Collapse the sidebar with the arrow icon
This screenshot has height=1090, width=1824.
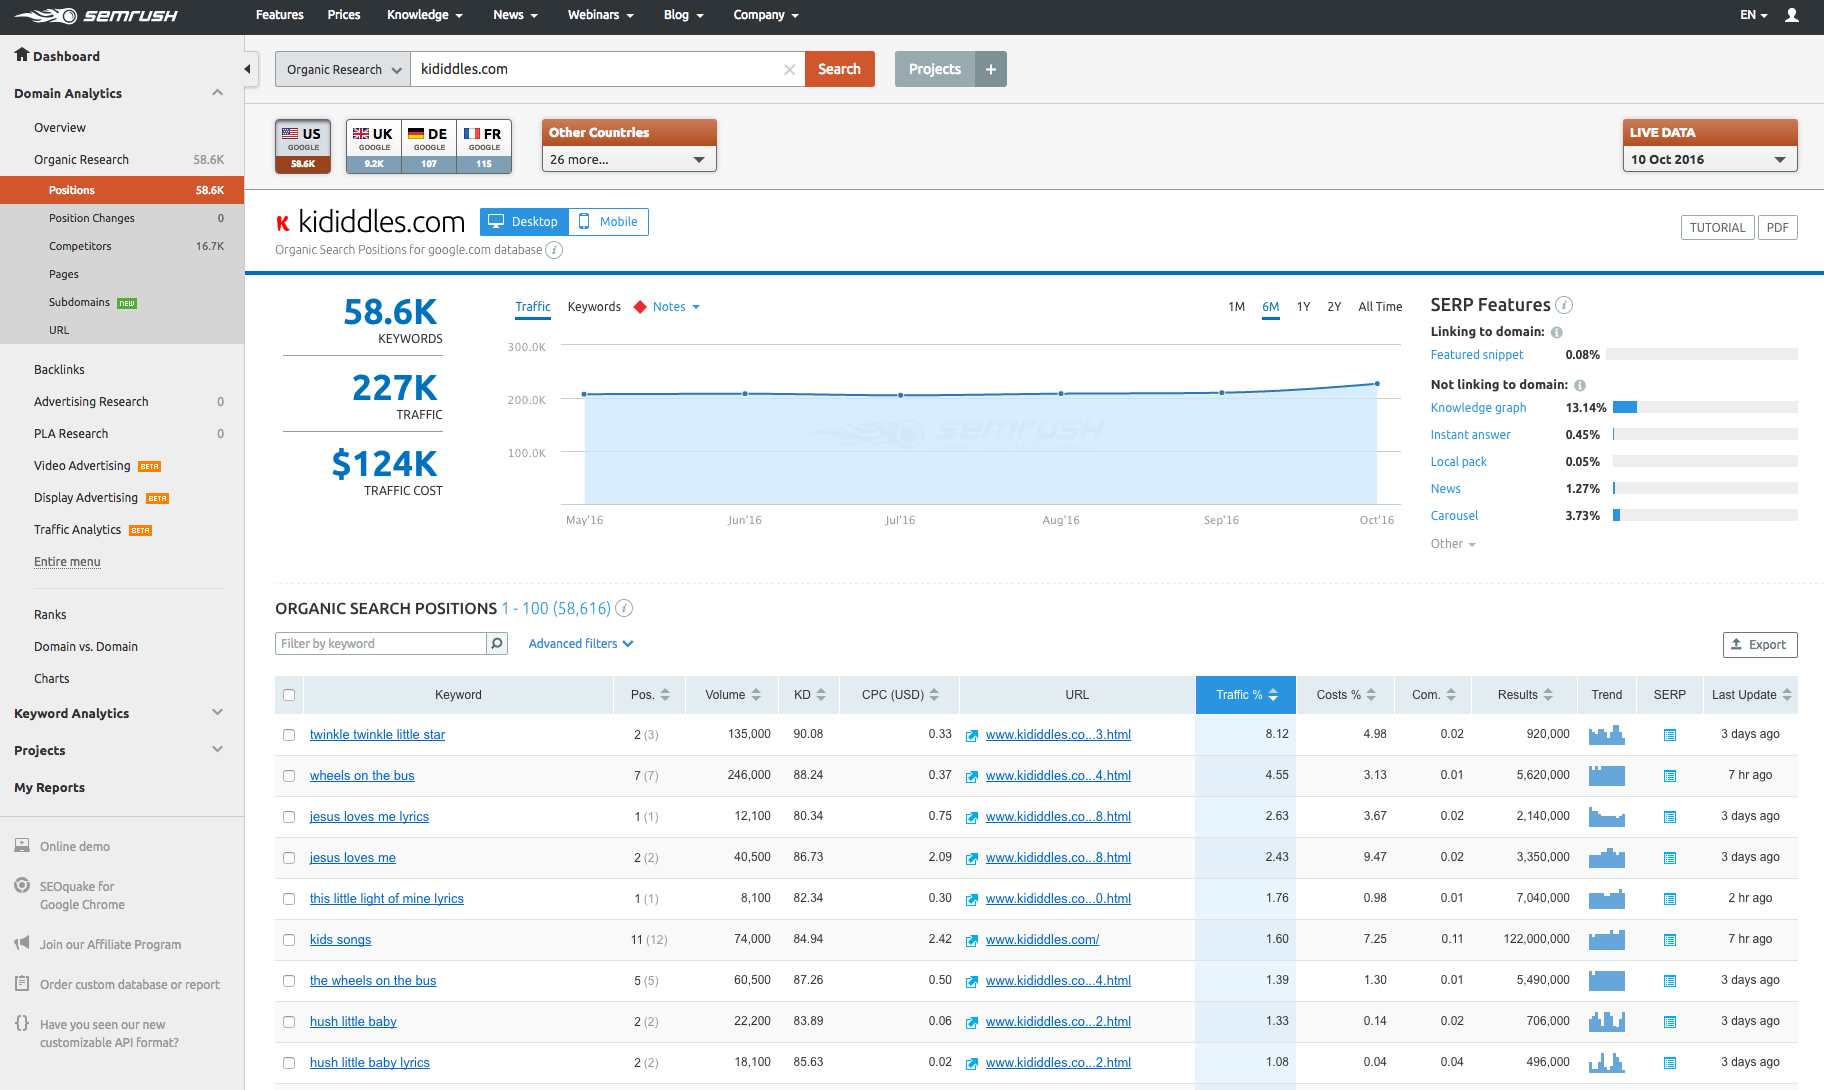pos(247,69)
